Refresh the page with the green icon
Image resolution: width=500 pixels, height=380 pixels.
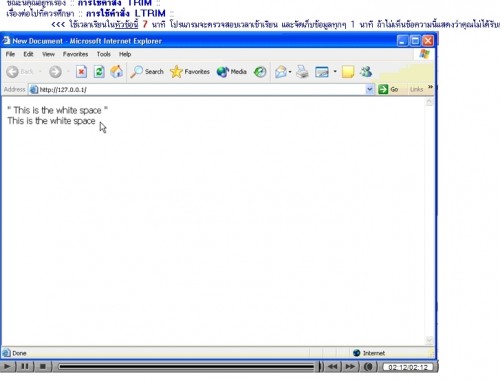(99, 72)
